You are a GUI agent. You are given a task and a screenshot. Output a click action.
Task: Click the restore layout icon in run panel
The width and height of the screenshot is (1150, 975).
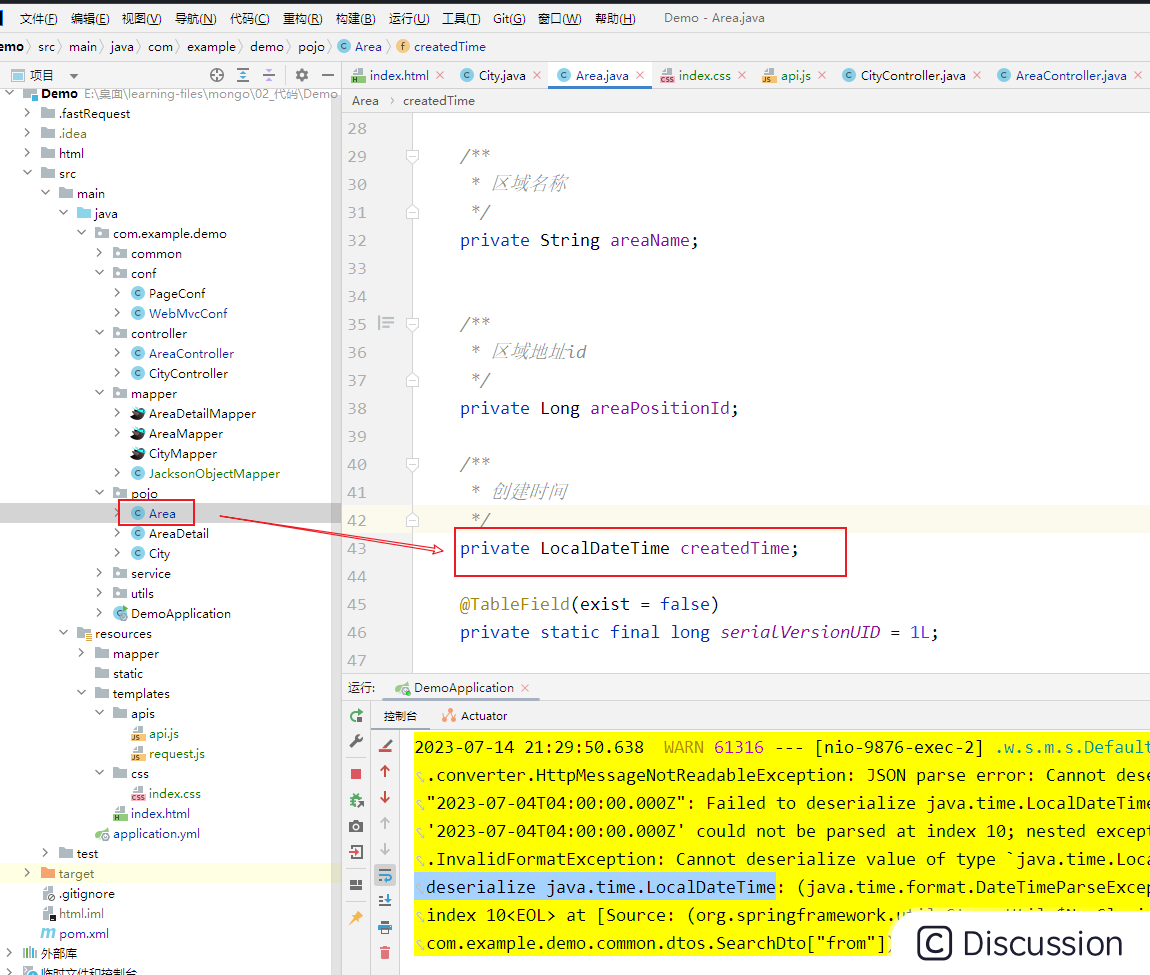pos(356,885)
